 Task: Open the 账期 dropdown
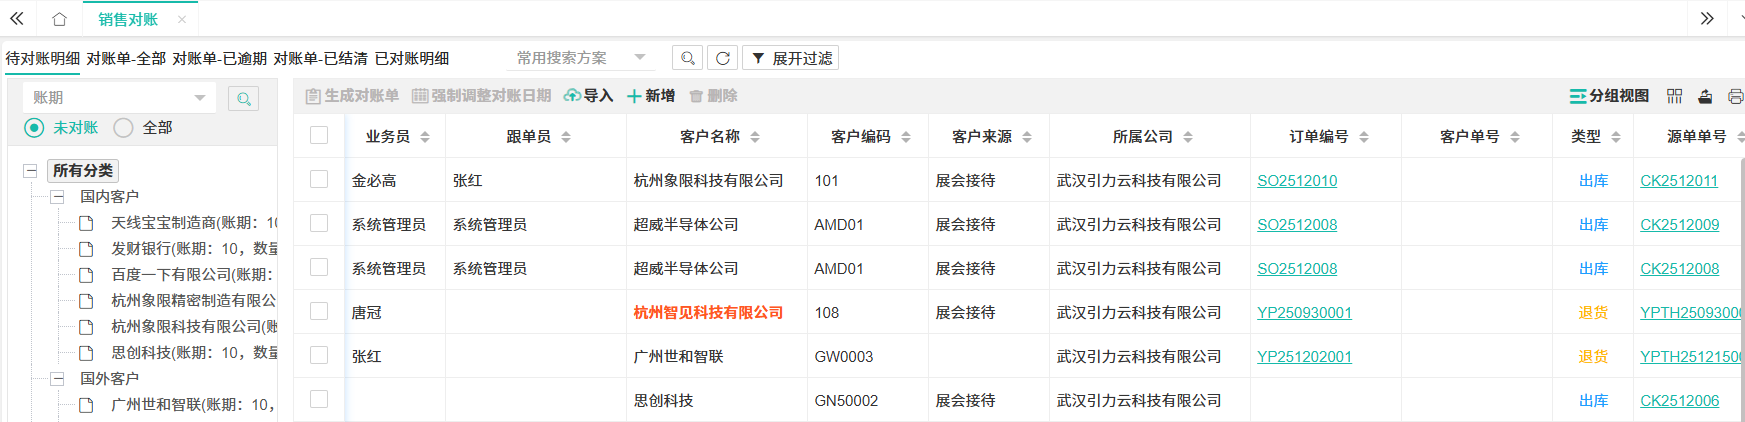[x=118, y=98]
